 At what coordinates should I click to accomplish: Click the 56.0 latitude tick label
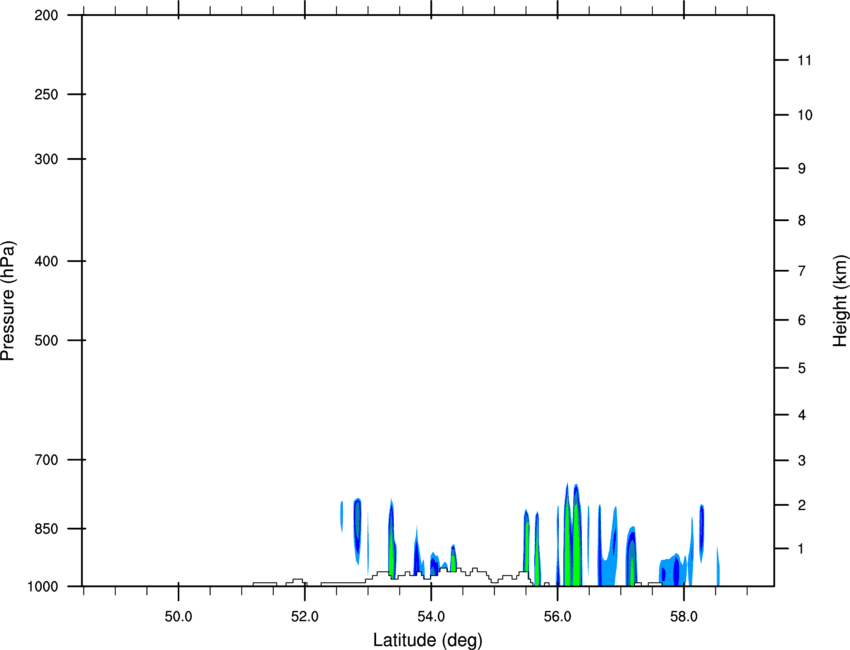[557, 617]
